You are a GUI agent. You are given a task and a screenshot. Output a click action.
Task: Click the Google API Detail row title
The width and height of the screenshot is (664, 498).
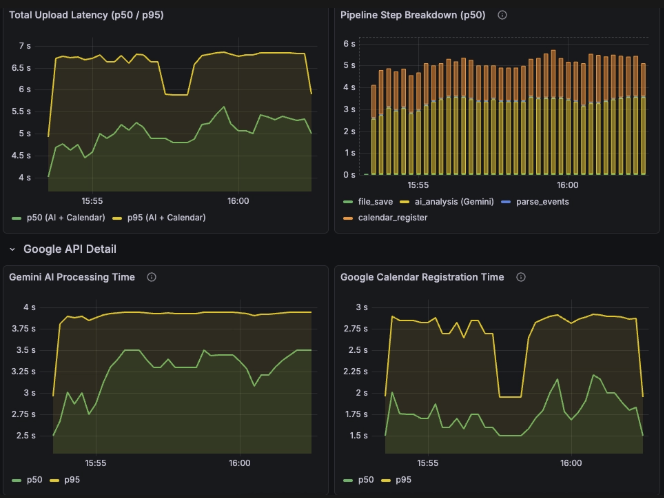(70, 248)
